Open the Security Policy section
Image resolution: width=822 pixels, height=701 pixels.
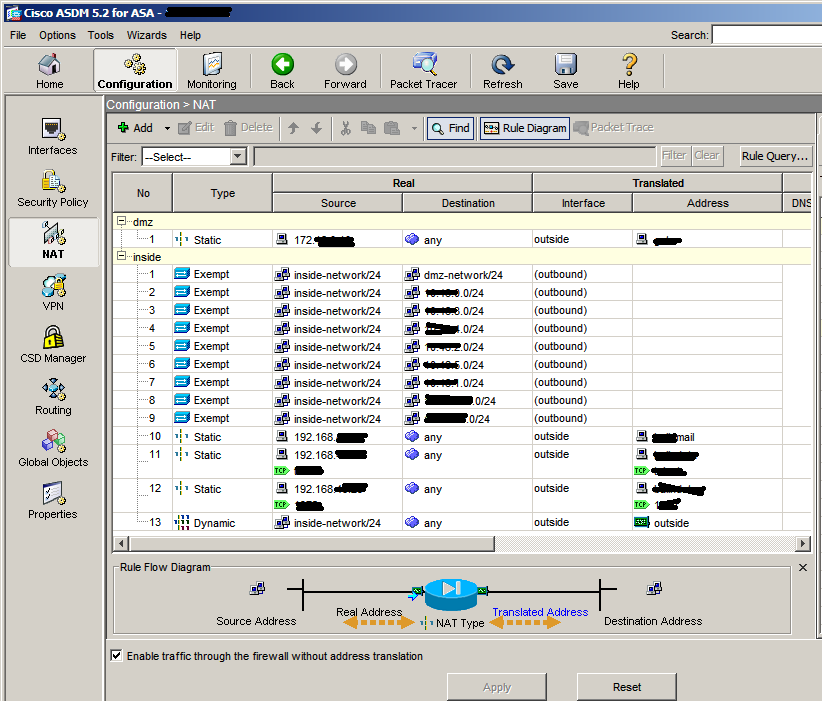tap(52, 189)
